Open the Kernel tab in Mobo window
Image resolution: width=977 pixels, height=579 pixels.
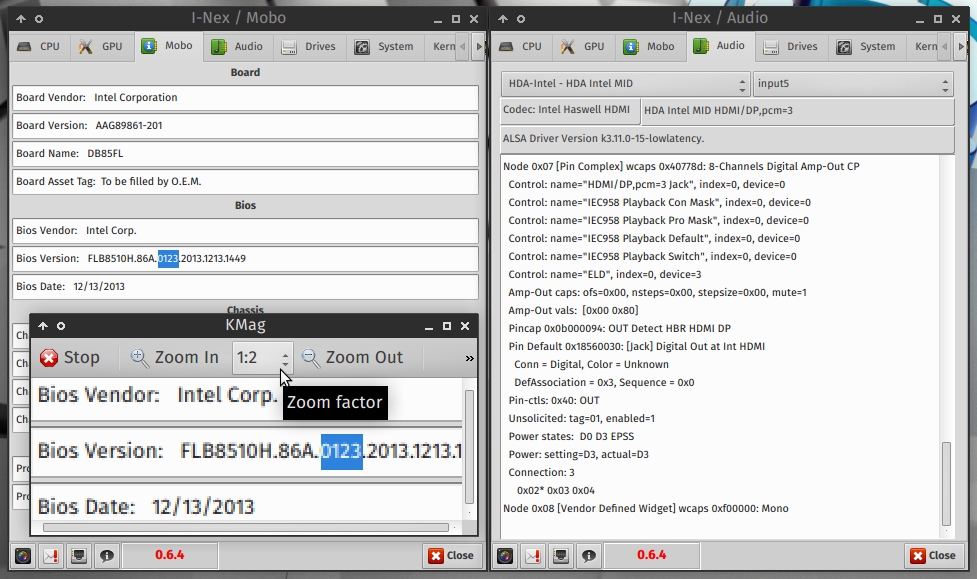(441, 47)
